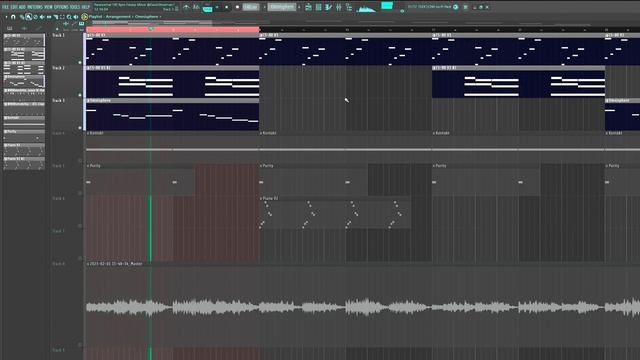Select the Omnisphere pattern thumbnail in picker
The width and height of the screenshot is (640, 360).
[24, 81]
